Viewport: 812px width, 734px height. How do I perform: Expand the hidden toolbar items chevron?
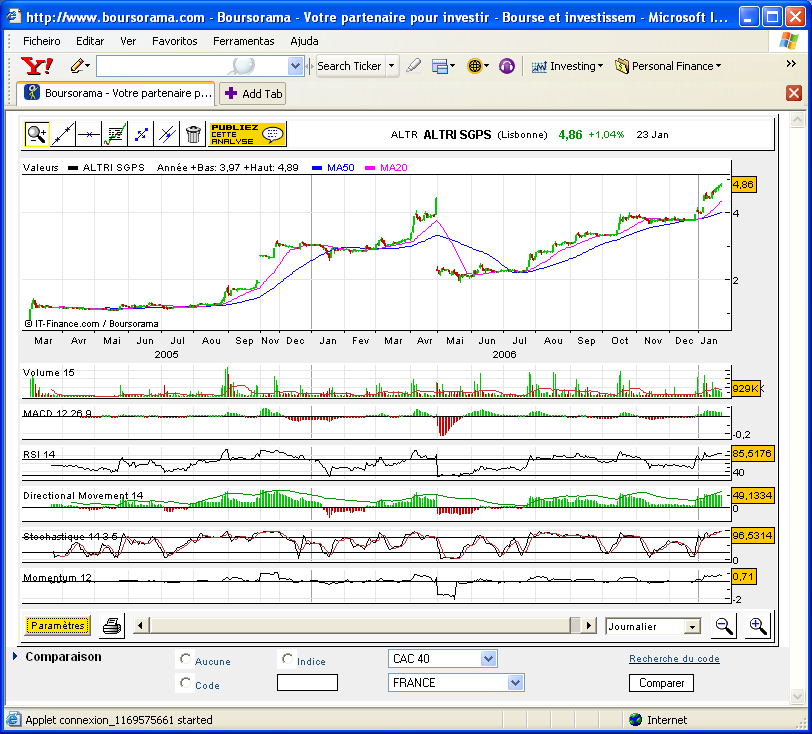tap(791, 64)
